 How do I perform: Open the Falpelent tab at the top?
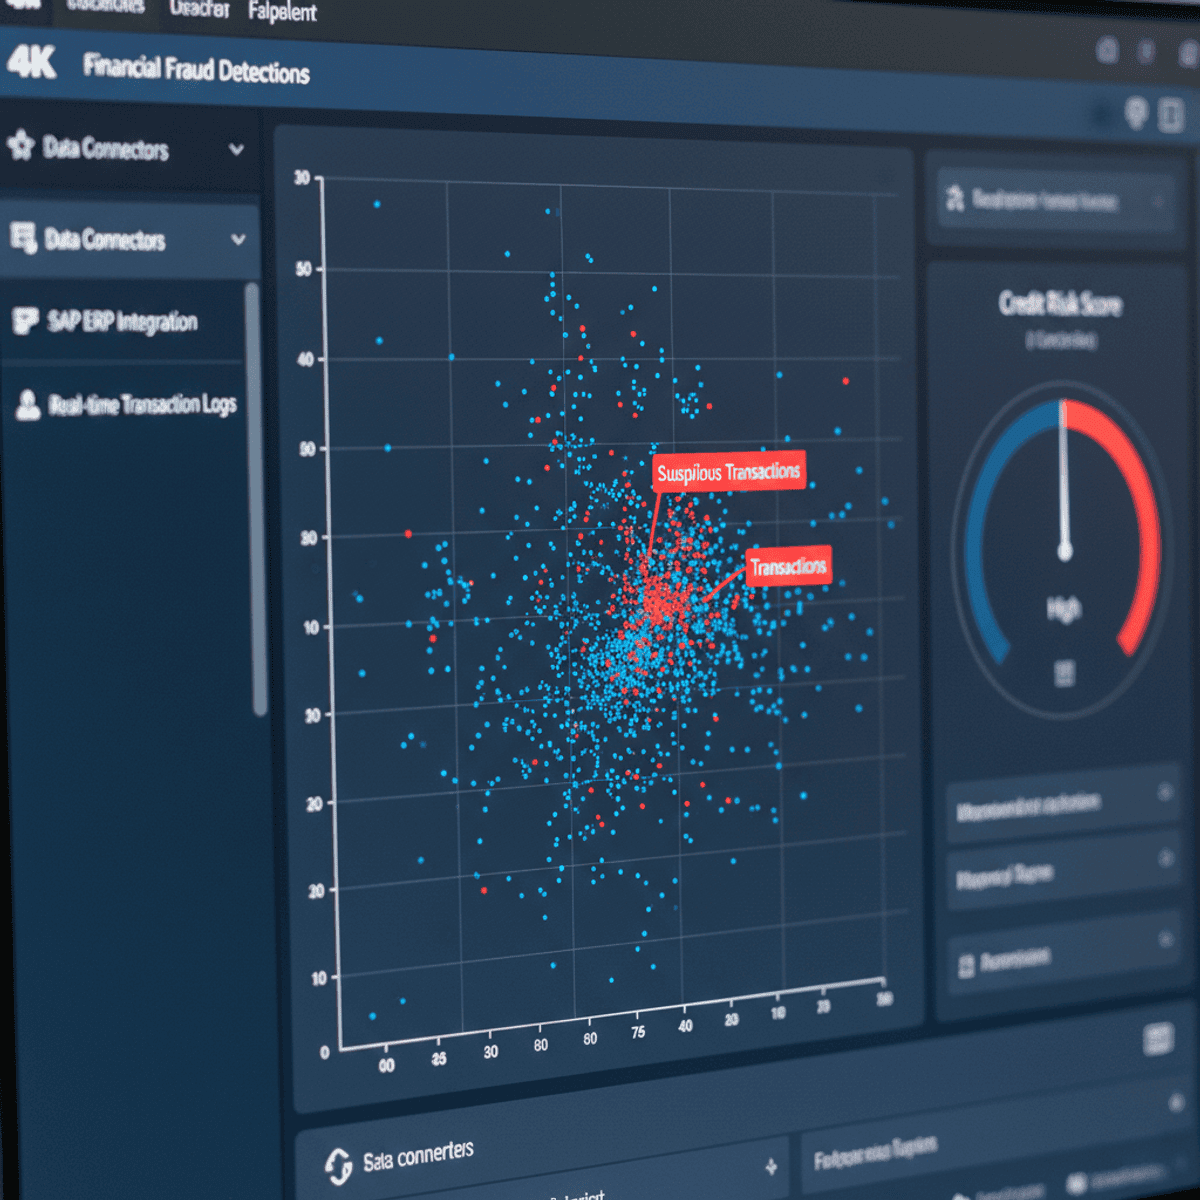coord(282,12)
